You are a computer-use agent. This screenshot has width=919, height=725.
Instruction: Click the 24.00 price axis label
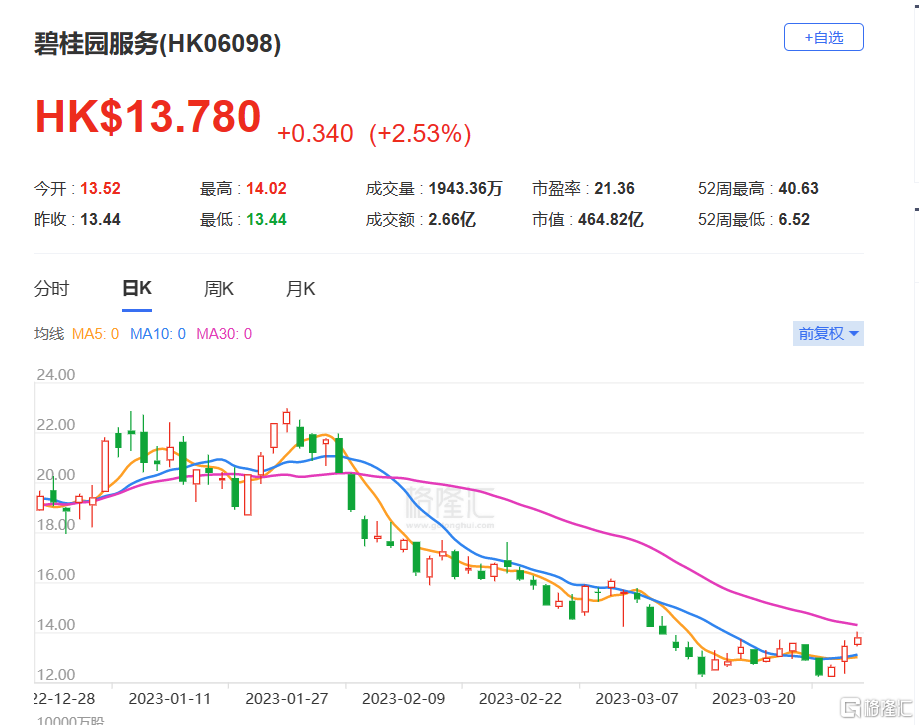click(56, 375)
